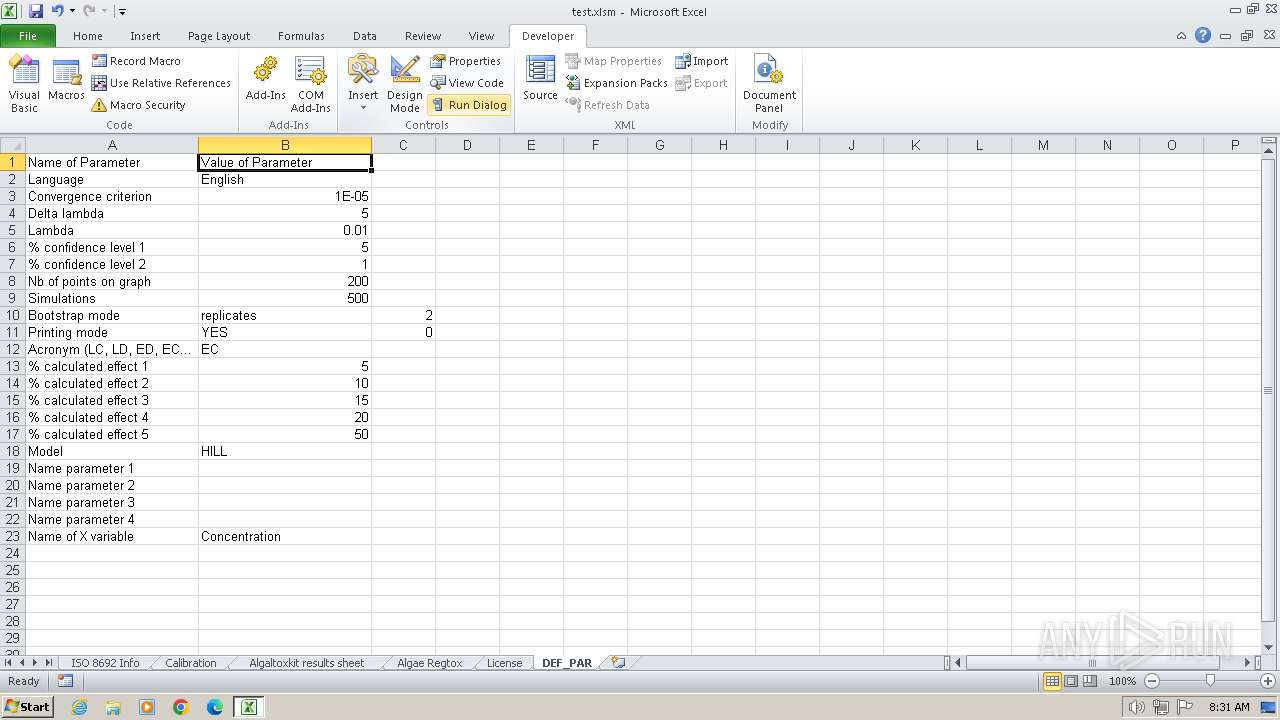Open XML Expansion Packs

point(616,83)
